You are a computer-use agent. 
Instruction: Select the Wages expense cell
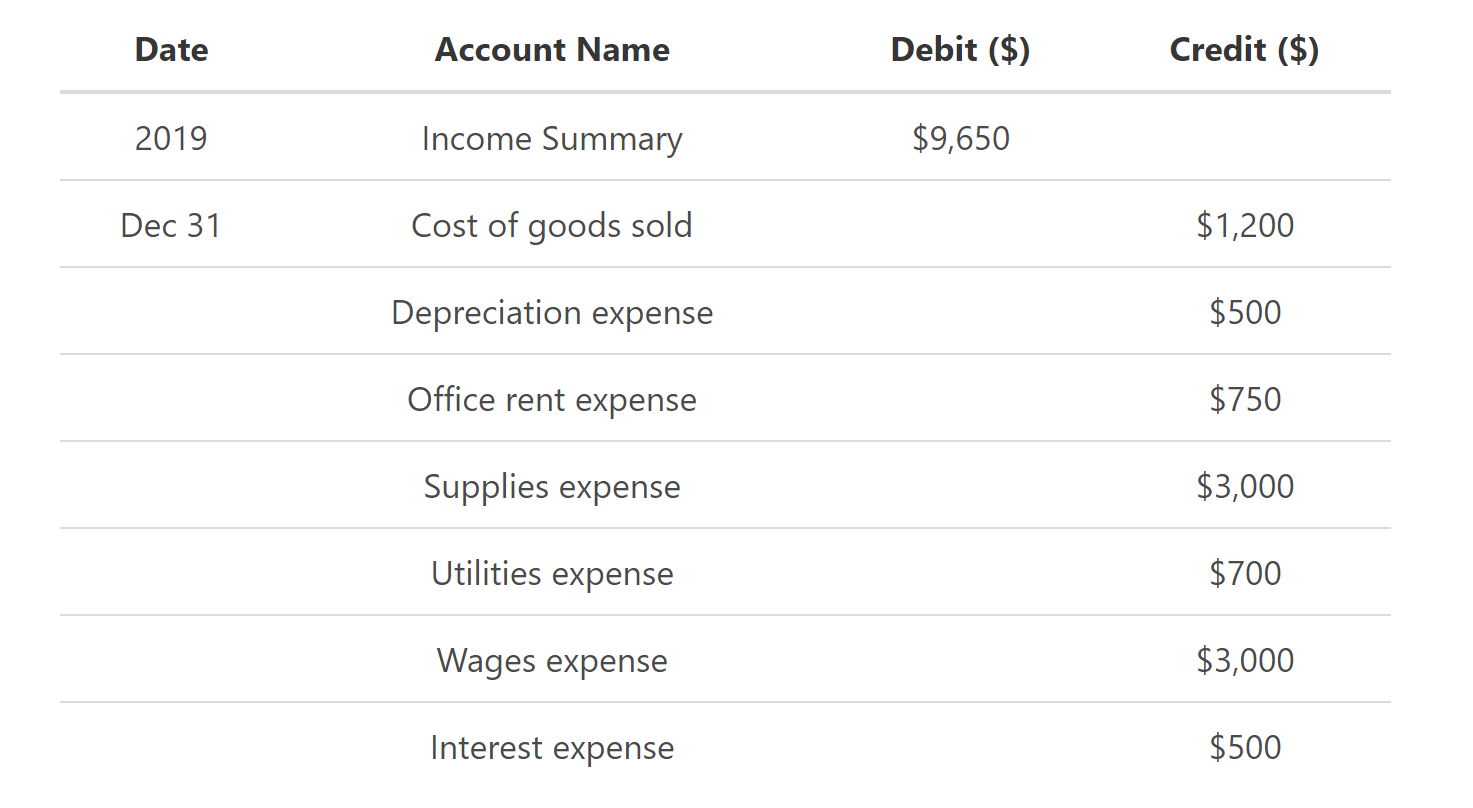coord(552,660)
